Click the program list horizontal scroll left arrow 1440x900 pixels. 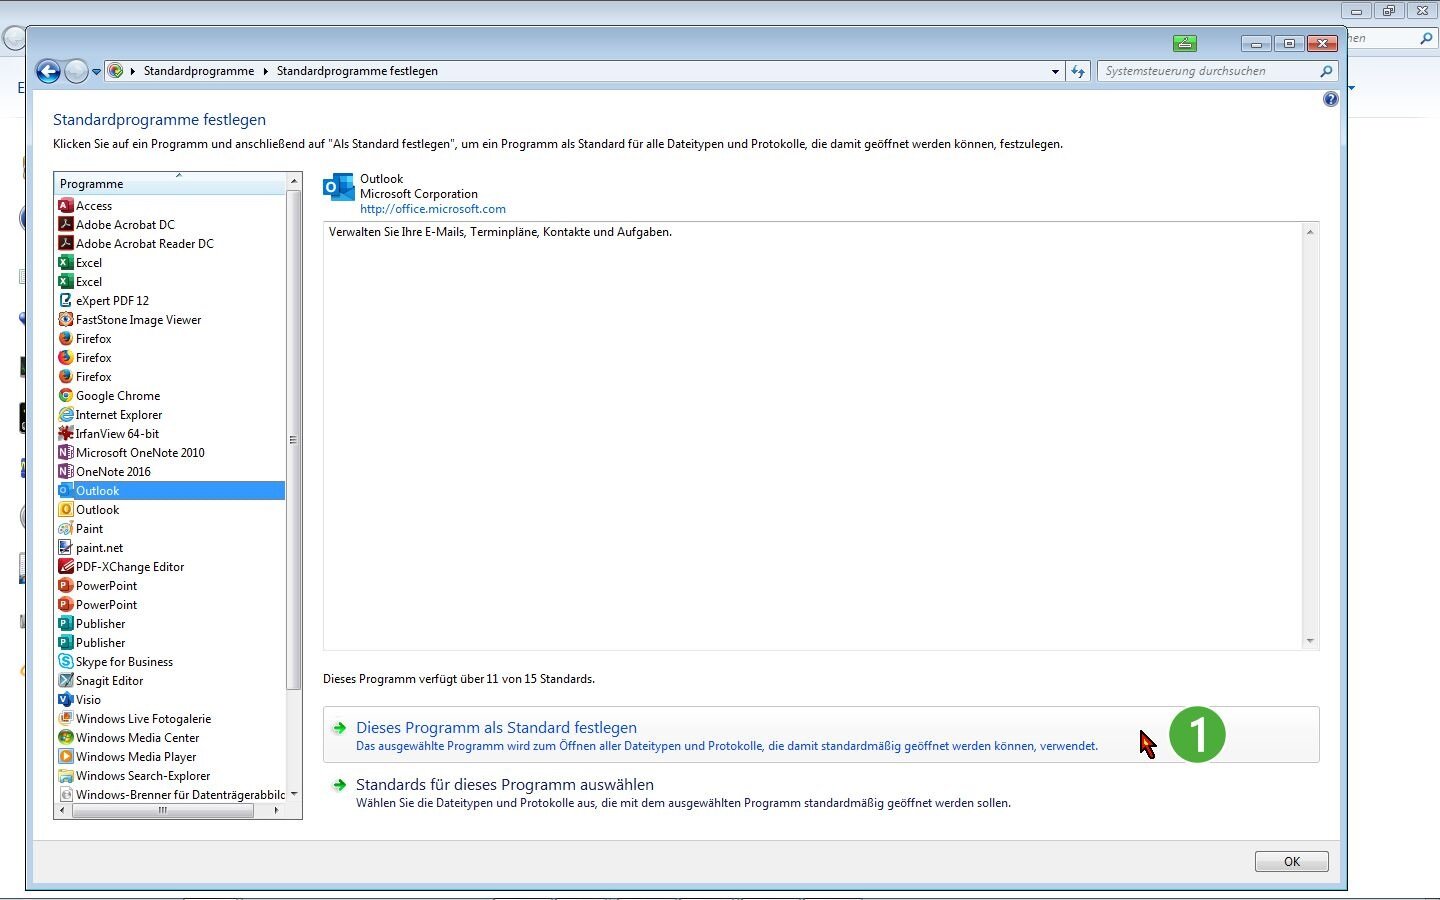(63, 811)
